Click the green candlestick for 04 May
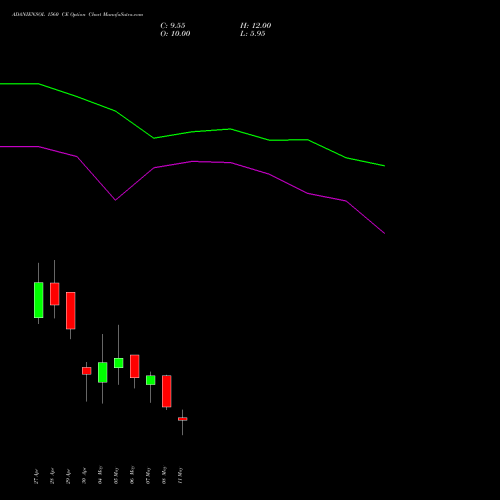 pos(103,372)
